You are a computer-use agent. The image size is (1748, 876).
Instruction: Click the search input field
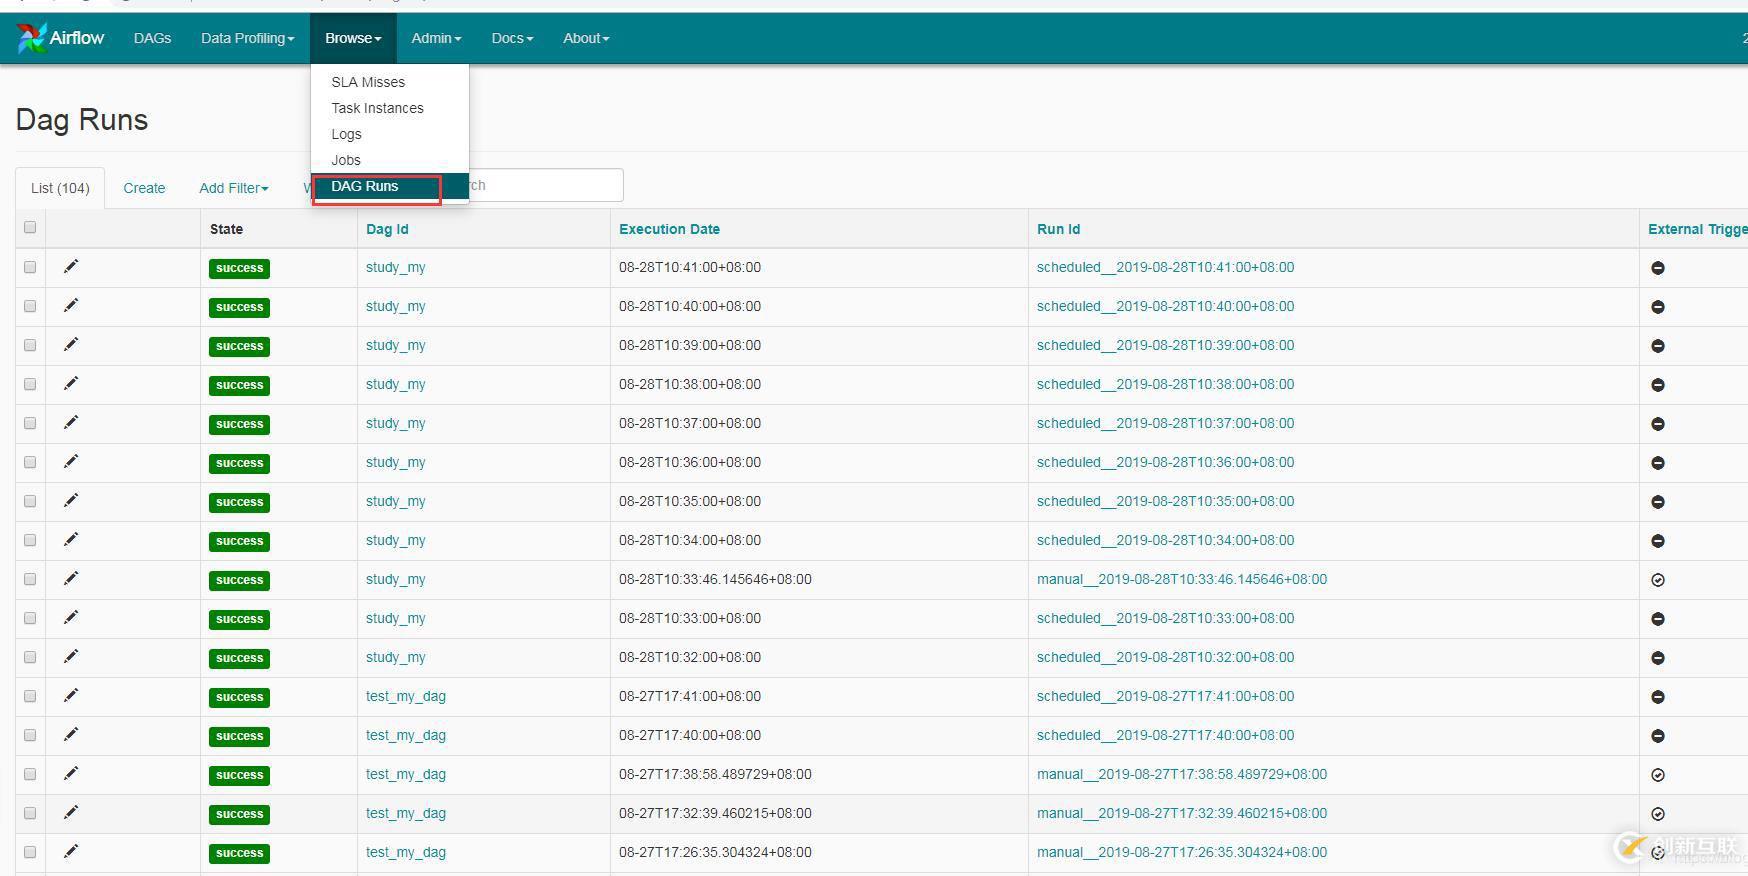(x=545, y=185)
